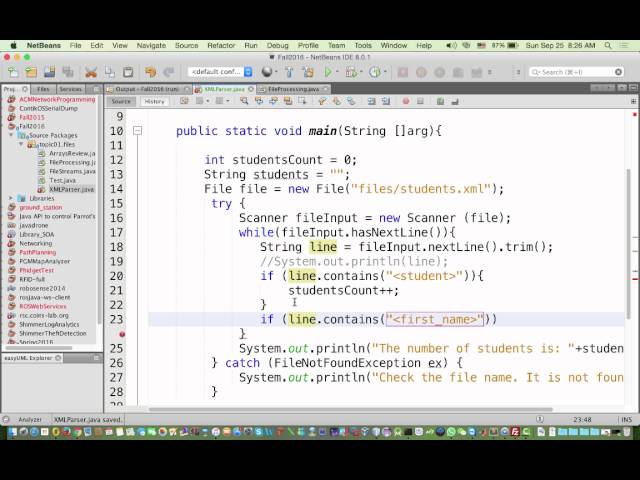Click the error marker beside line 24
Screen dimensions: 640x480
click(x=122, y=334)
